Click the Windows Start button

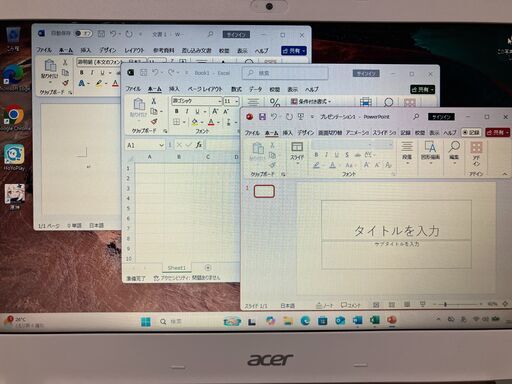(x=146, y=321)
